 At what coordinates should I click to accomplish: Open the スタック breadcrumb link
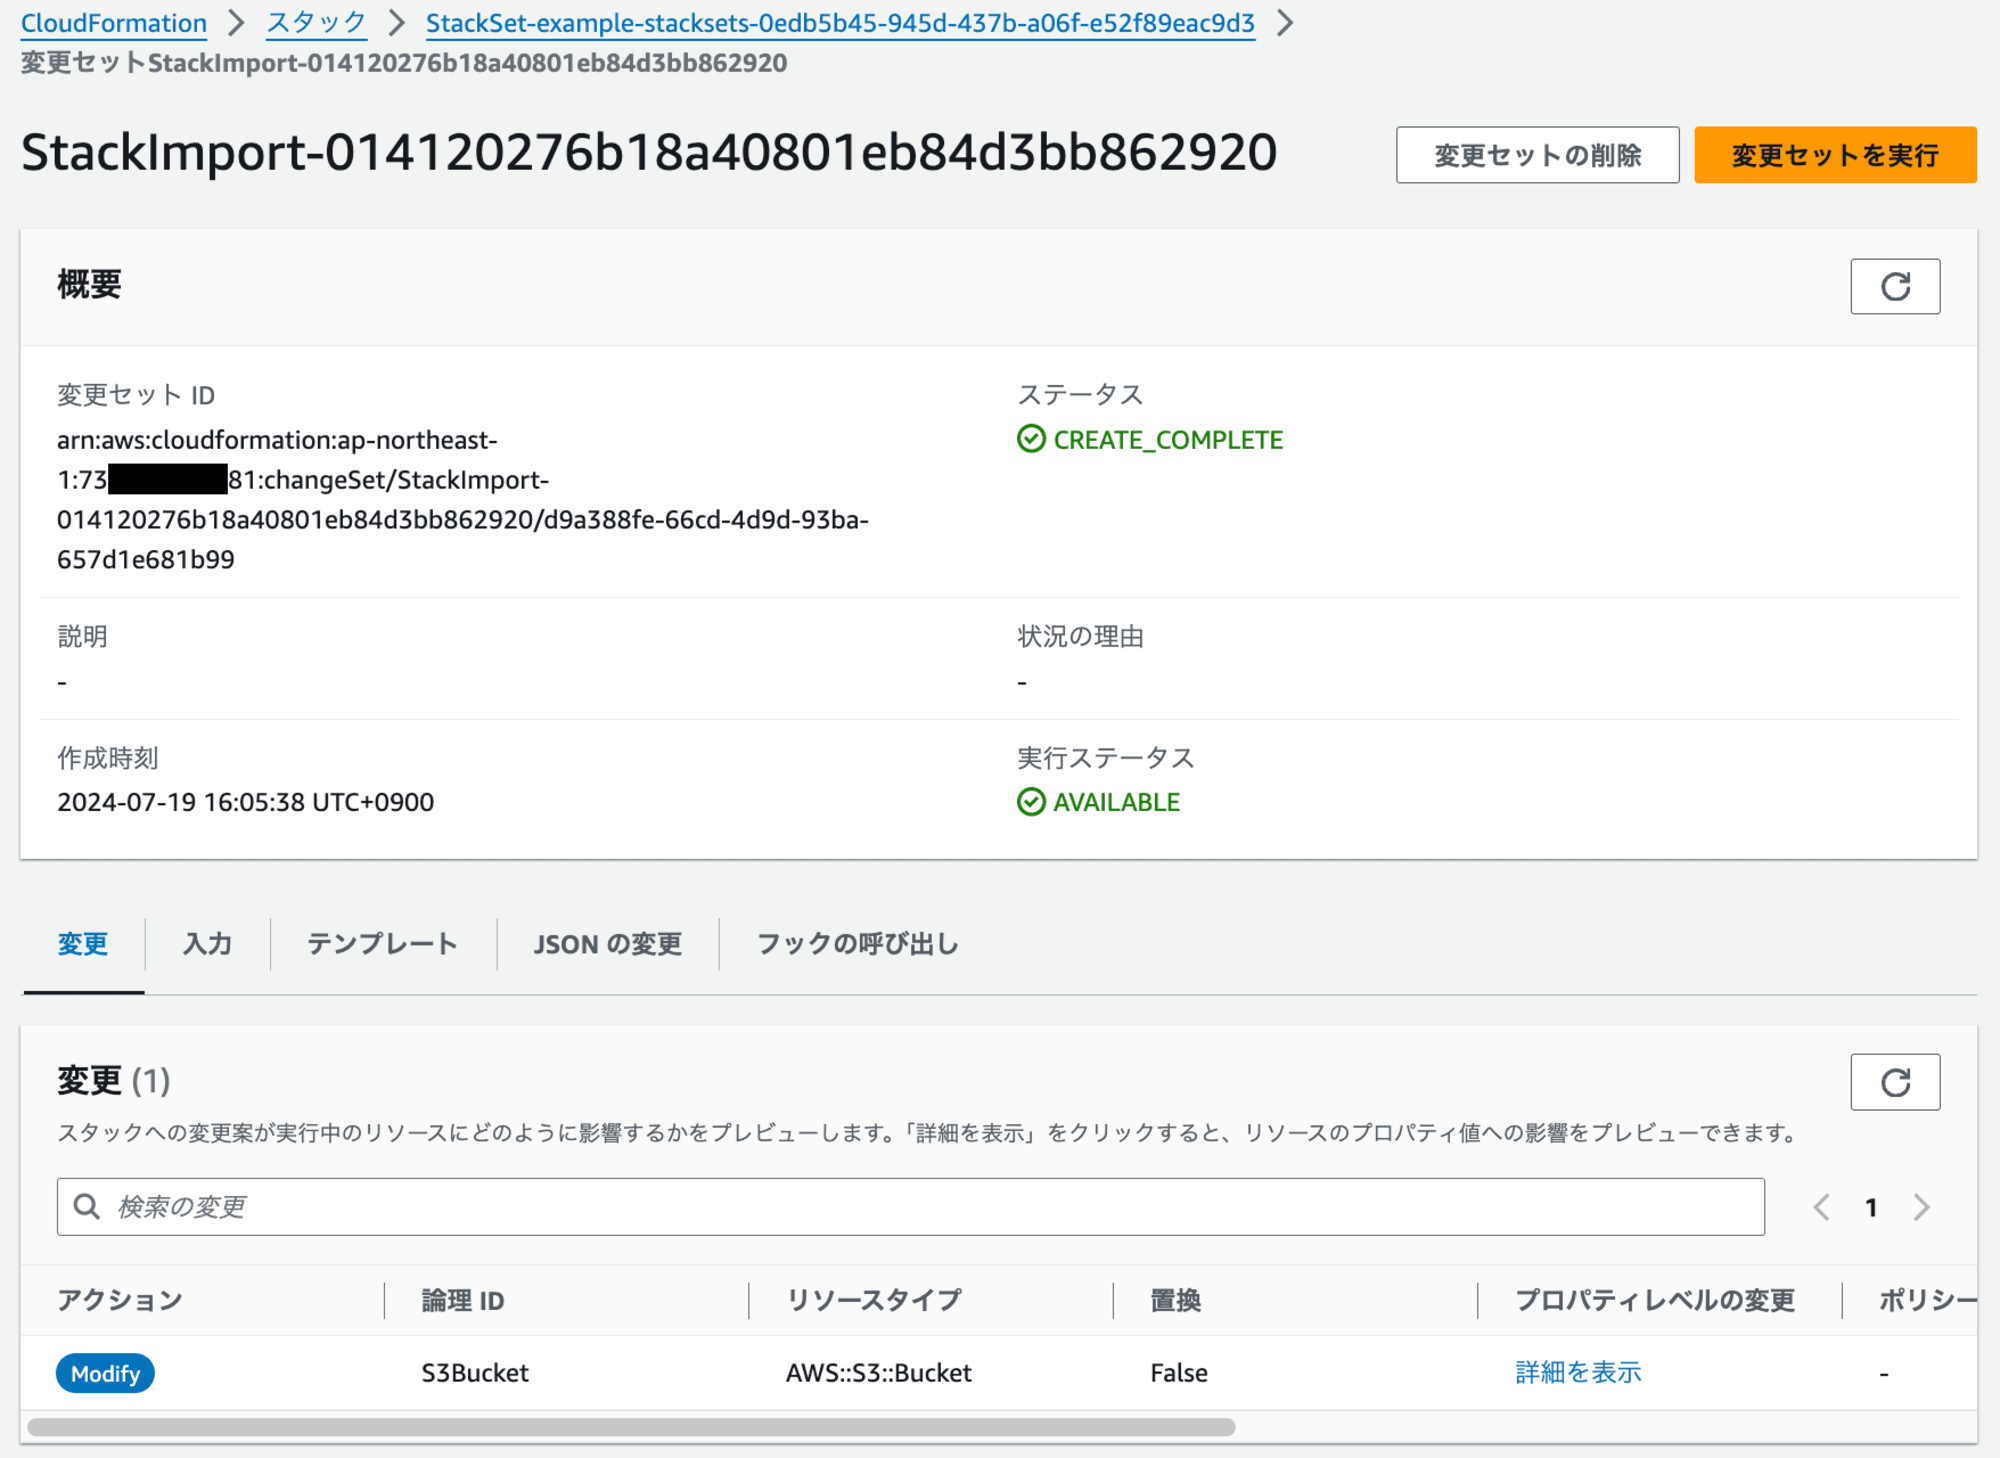(316, 23)
